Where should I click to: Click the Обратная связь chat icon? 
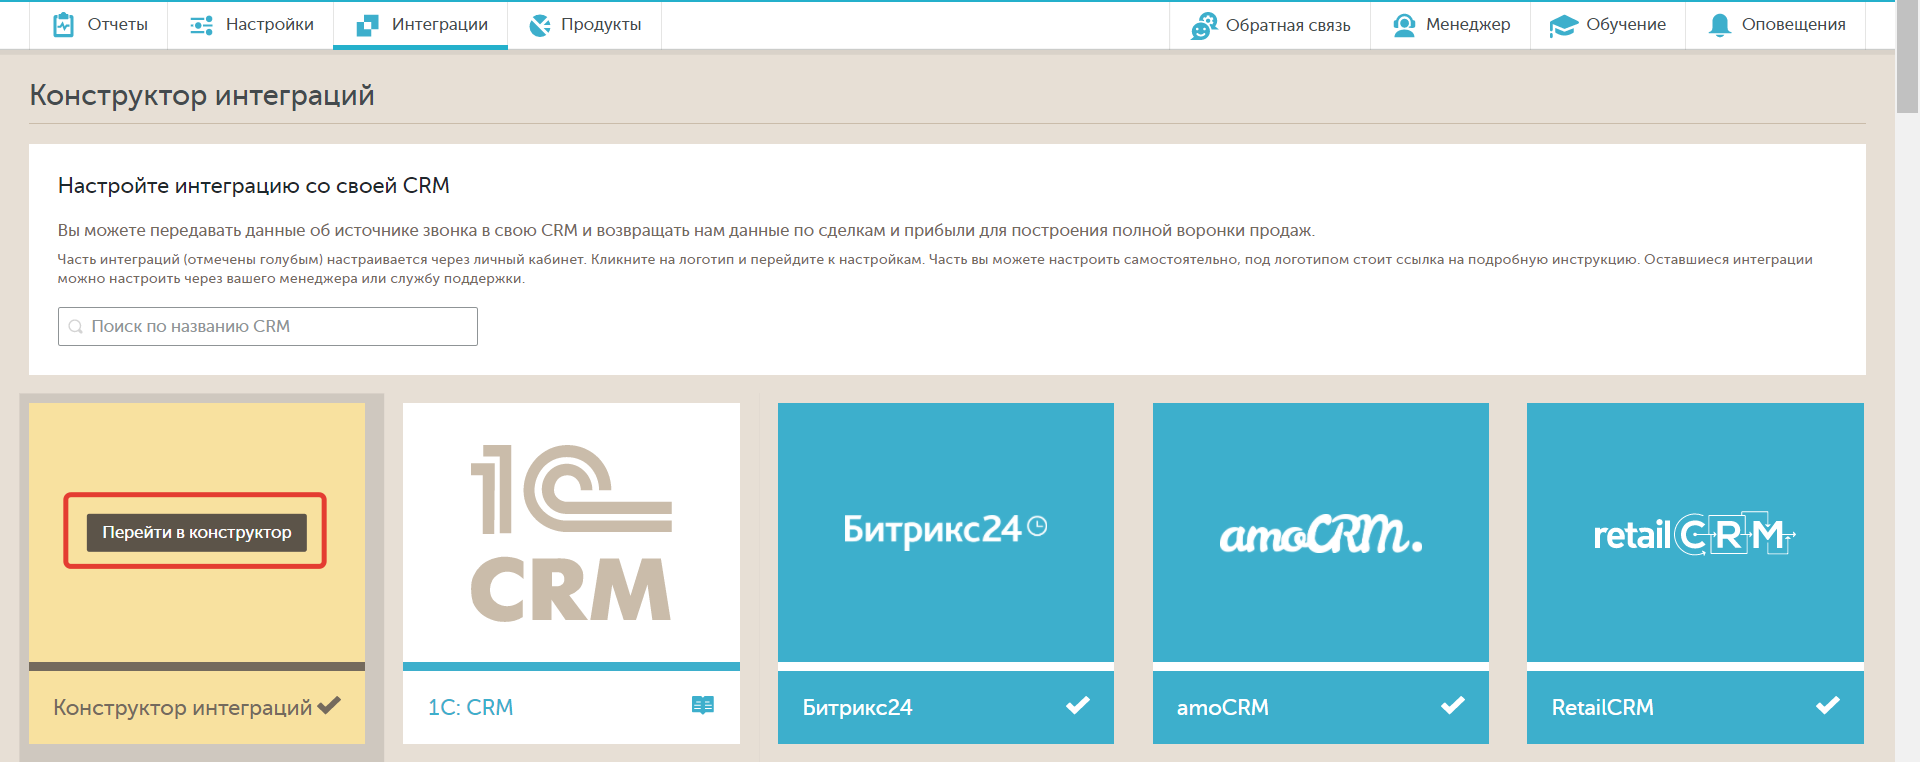[1203, 26]
